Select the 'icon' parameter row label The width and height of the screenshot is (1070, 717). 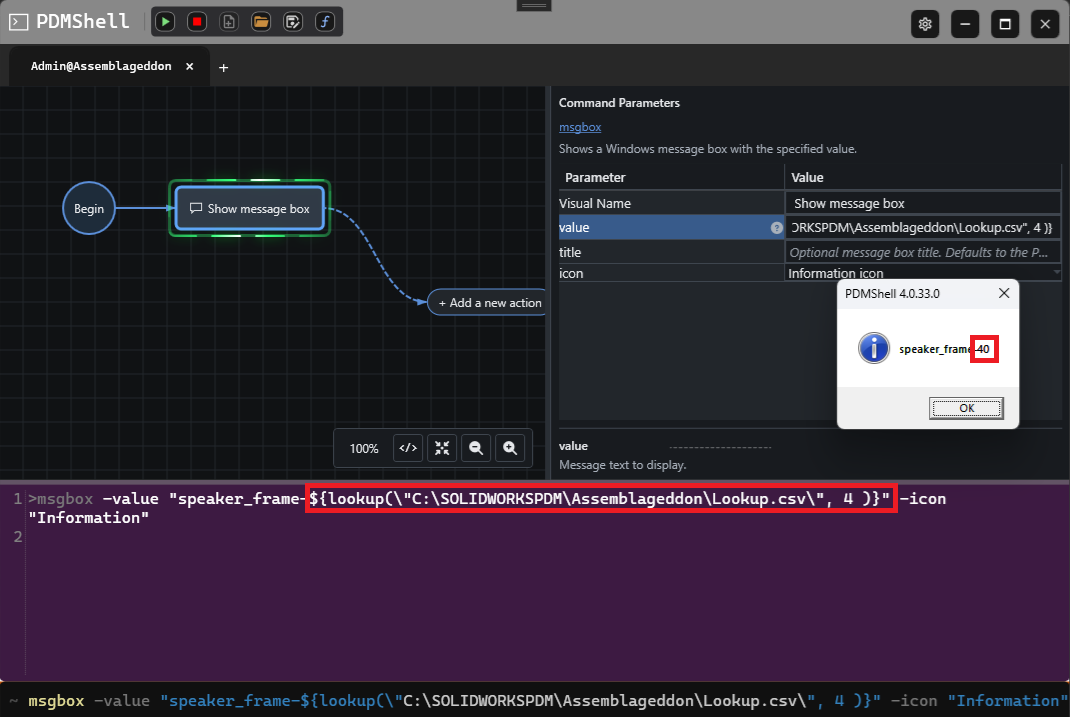coord(571,273)
